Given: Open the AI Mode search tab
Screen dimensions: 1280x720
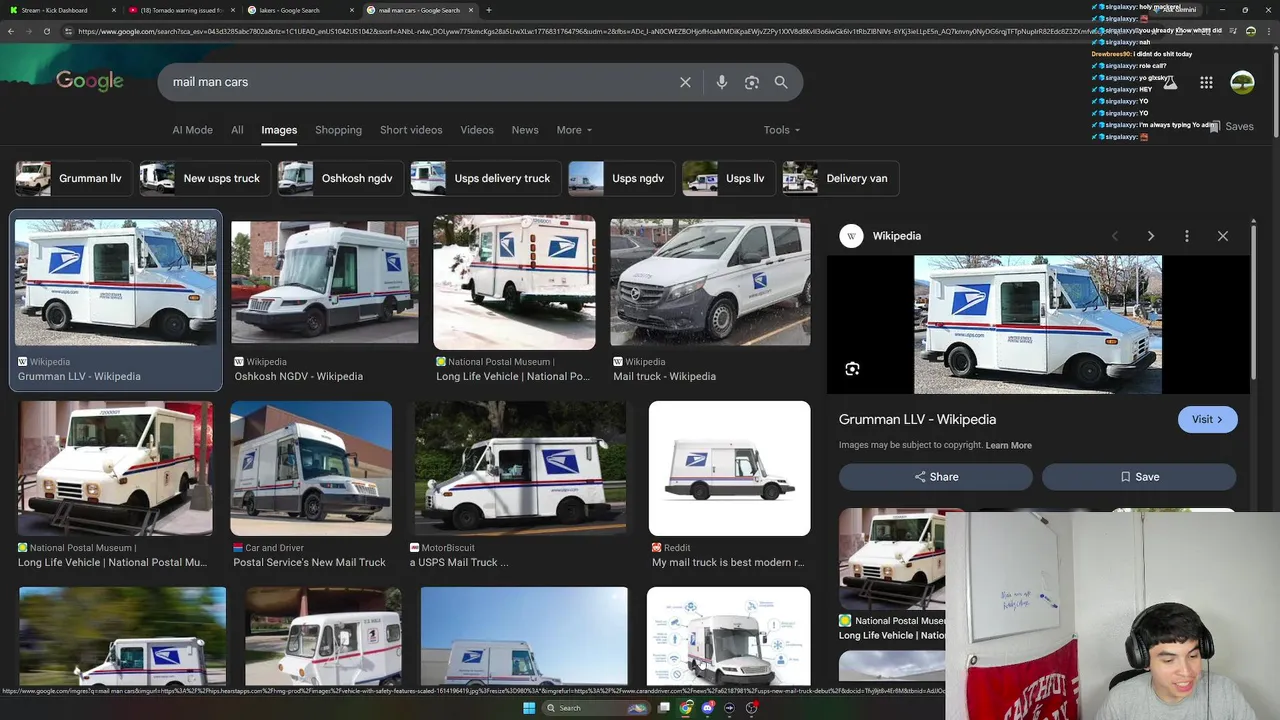Looking at the screenshot, I should (x=192, y=130).
